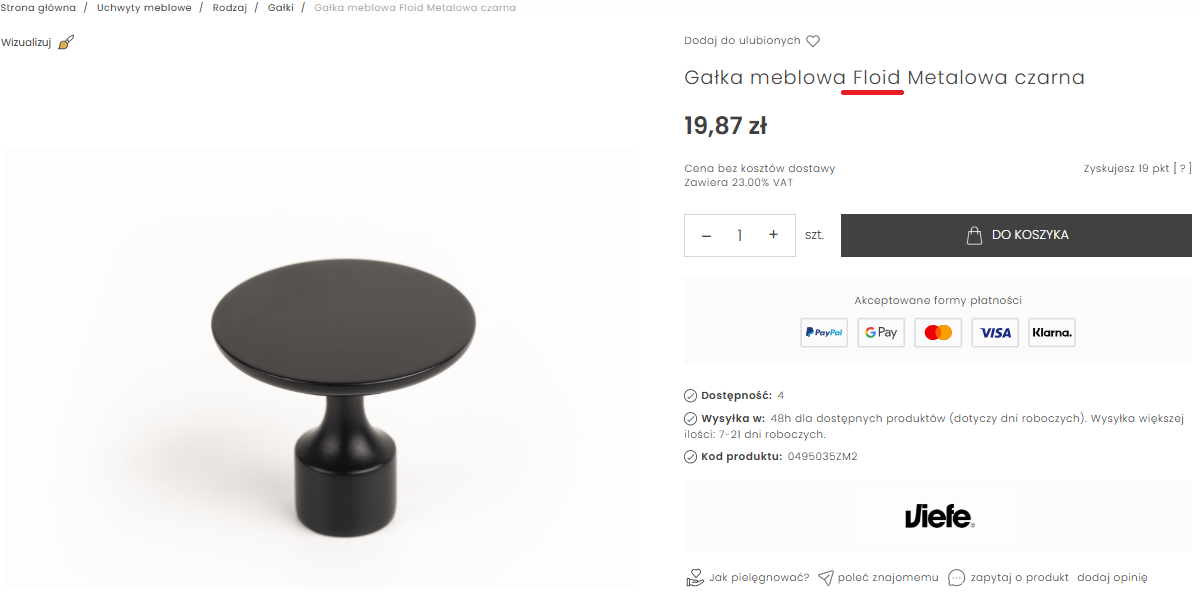The height and width of the screenshot is (599, 1200).
Task: Go to Strona główna breadcrumb
Action: [x=38, y=8]
